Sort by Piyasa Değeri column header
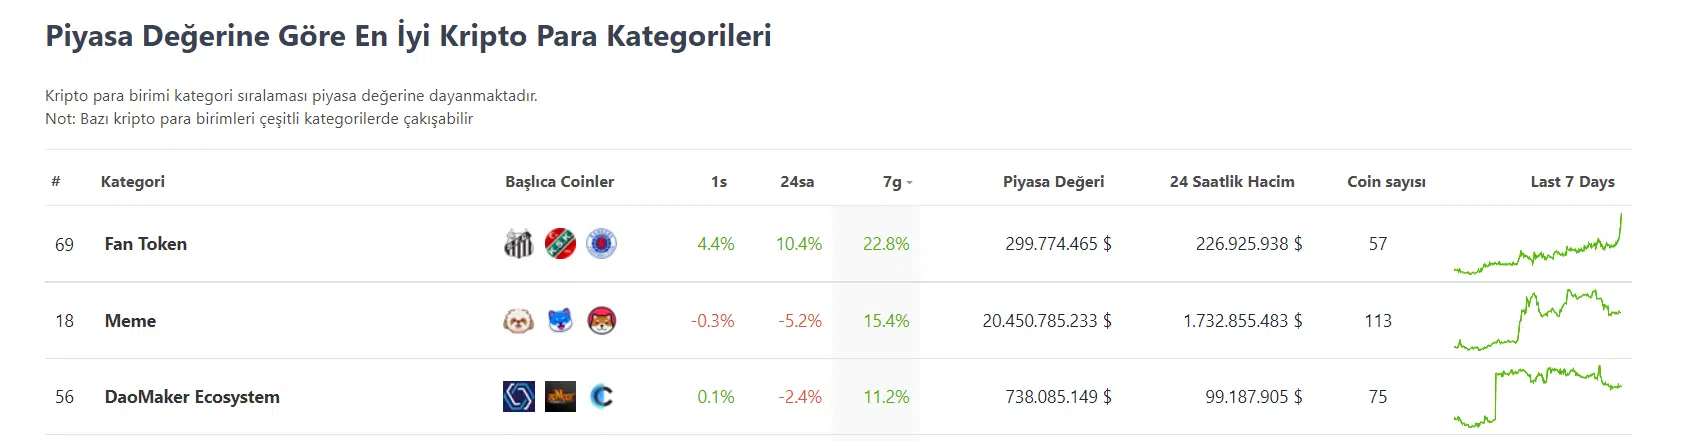This screenshot has width=1707, height=441. click(x=1053, y=182)
